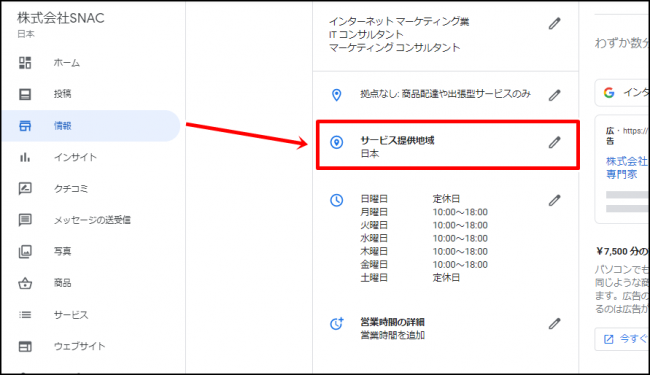This screenshot has height=375, width=650.
Task: Click ¥7,500 分の promotion text
Action: pos(622,252)
